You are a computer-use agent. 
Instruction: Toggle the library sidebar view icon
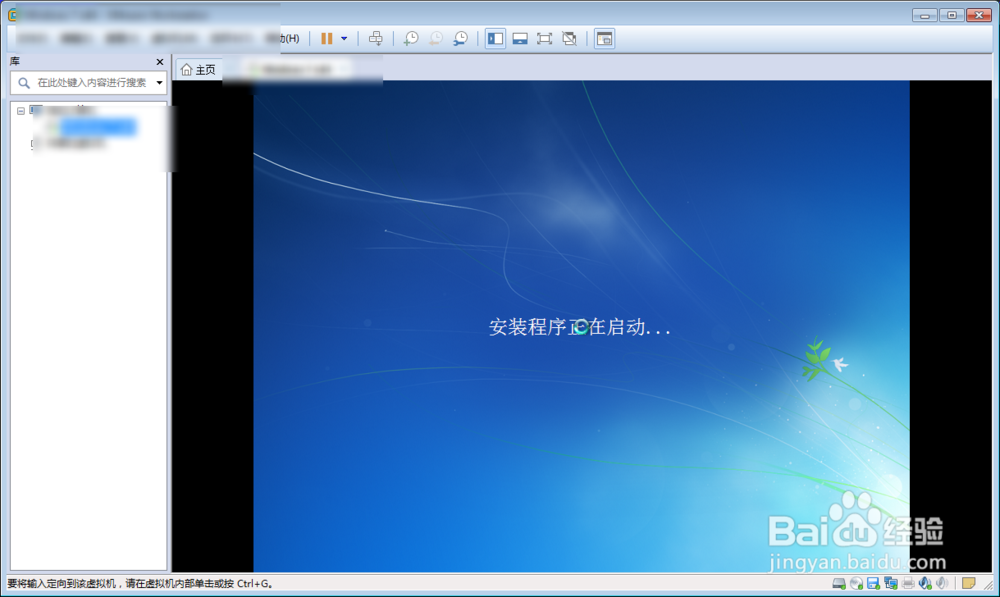point(495,39)
